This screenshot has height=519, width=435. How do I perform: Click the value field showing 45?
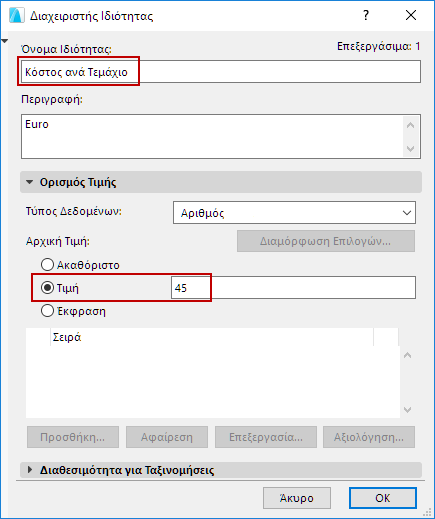(x=293, y=288)
